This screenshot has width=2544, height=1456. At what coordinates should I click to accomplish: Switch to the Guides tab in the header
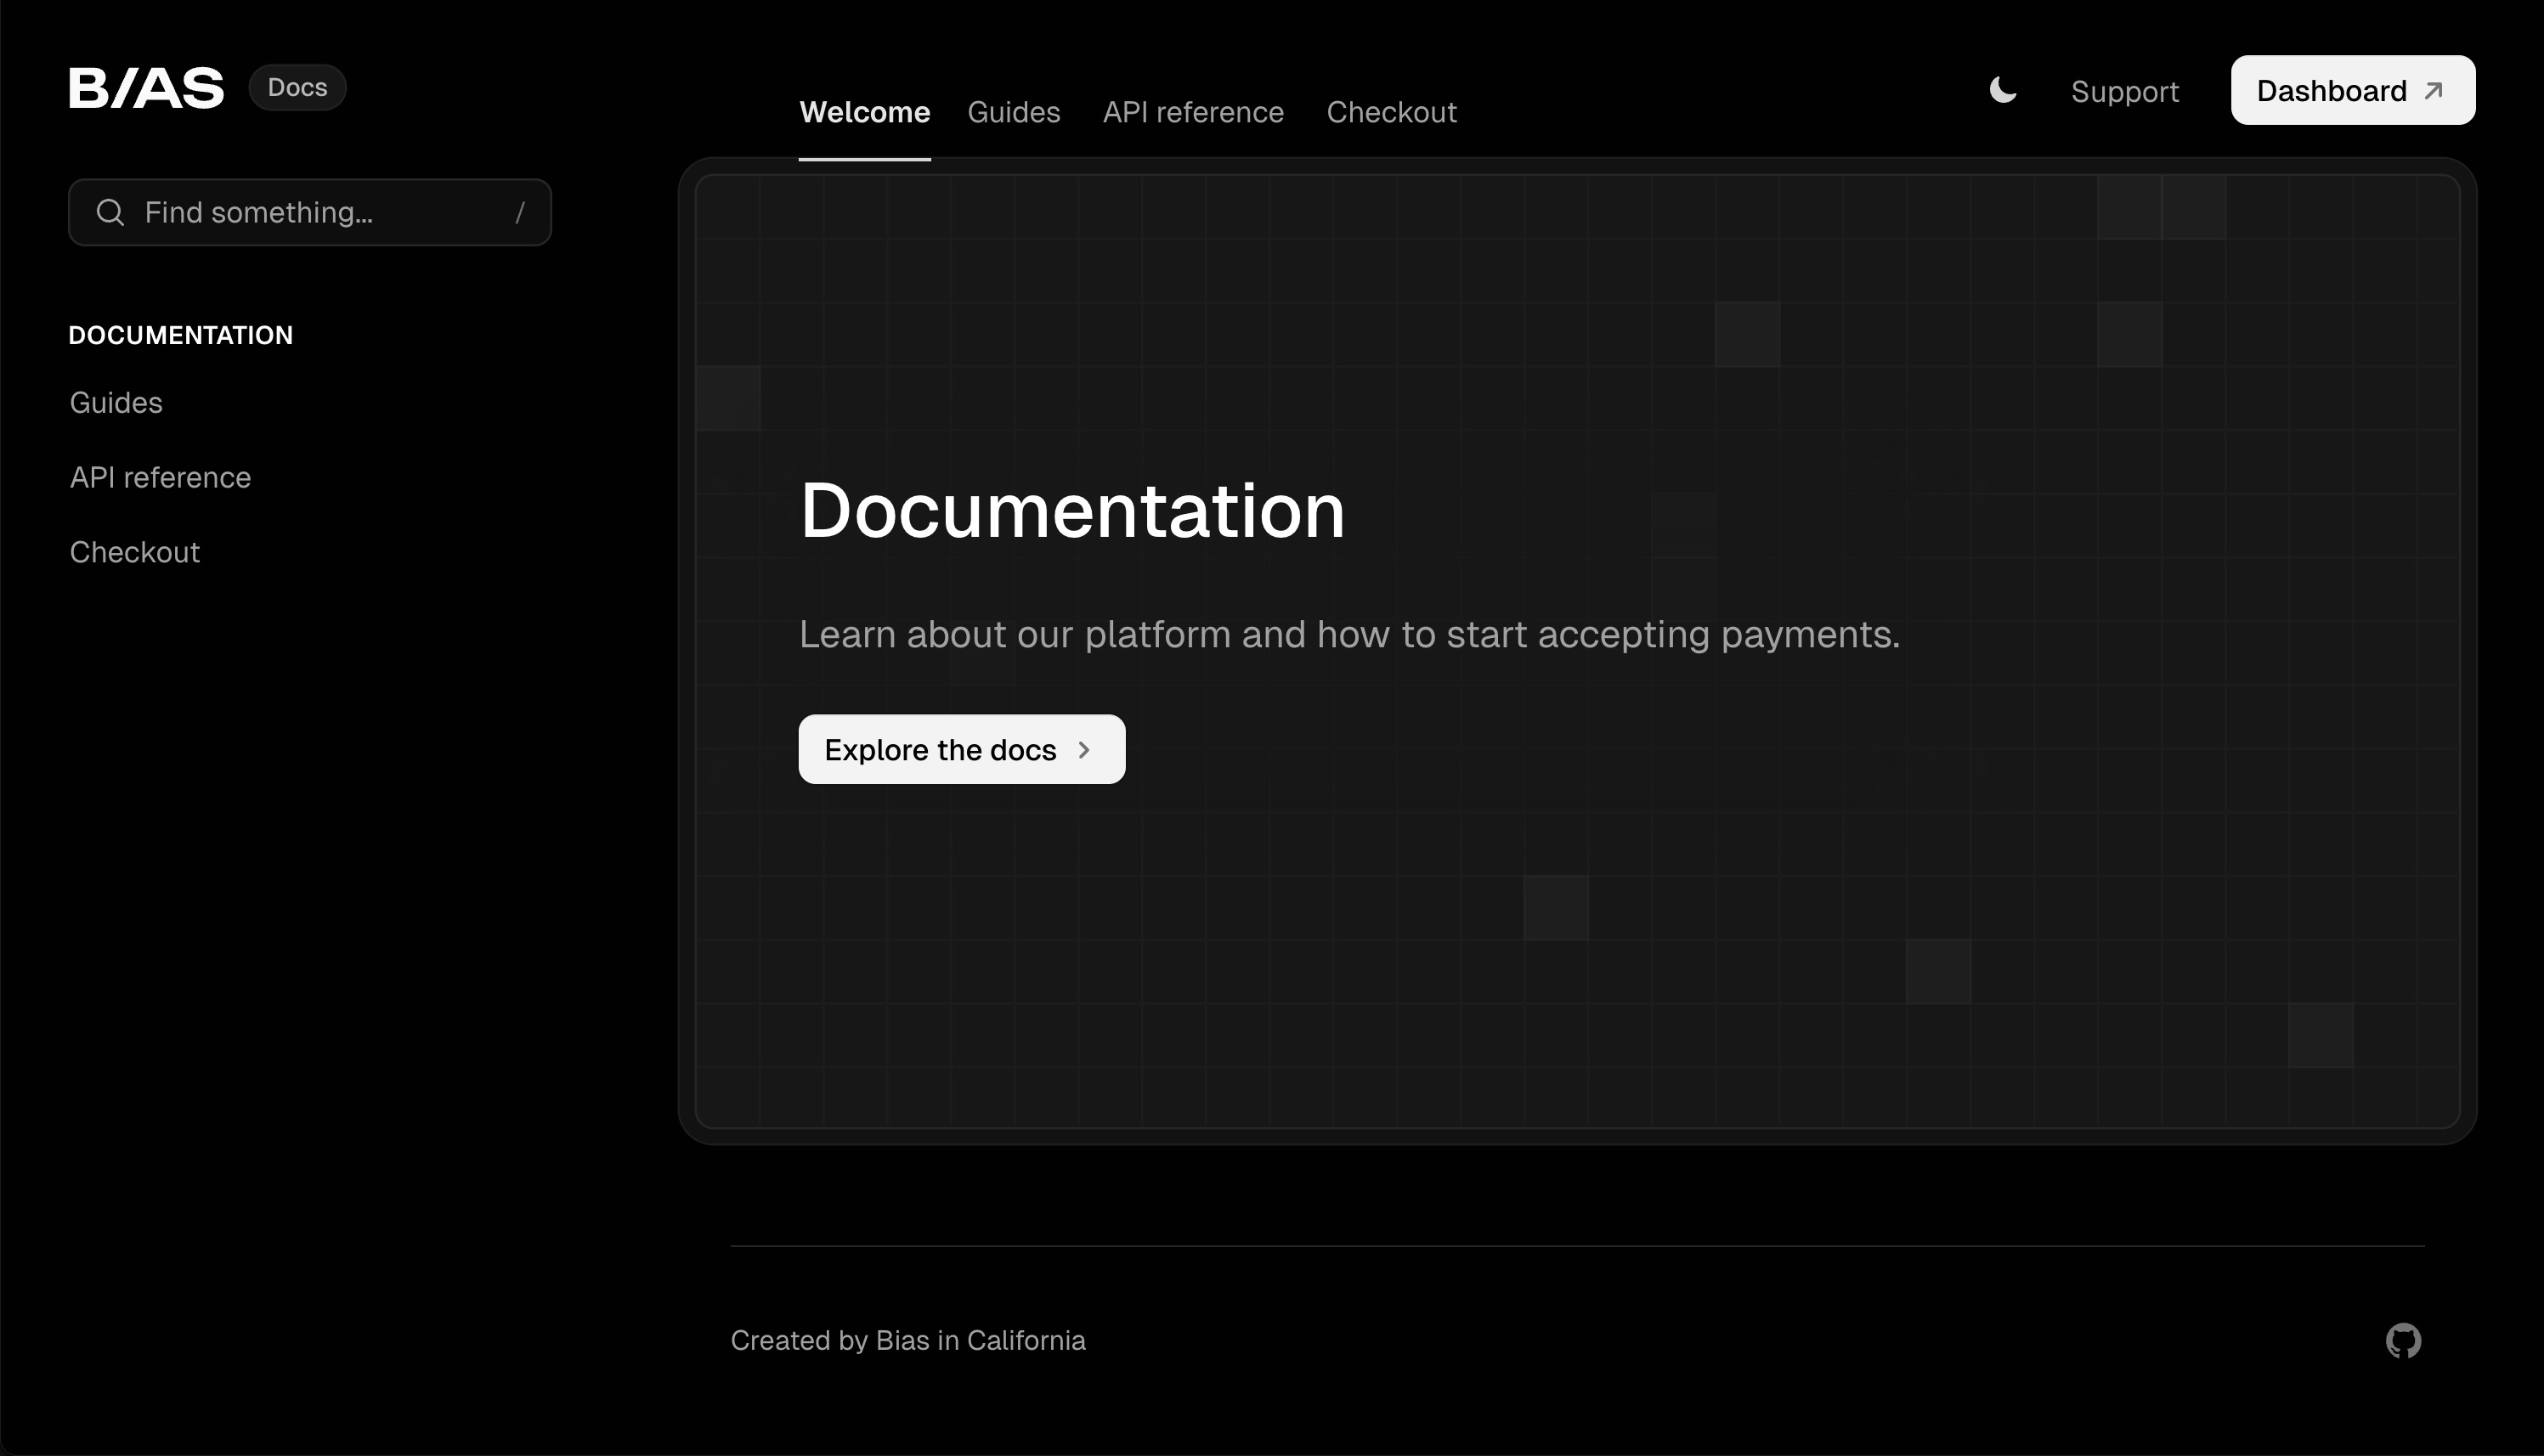pyautogui.click(x=1014, y=111)
